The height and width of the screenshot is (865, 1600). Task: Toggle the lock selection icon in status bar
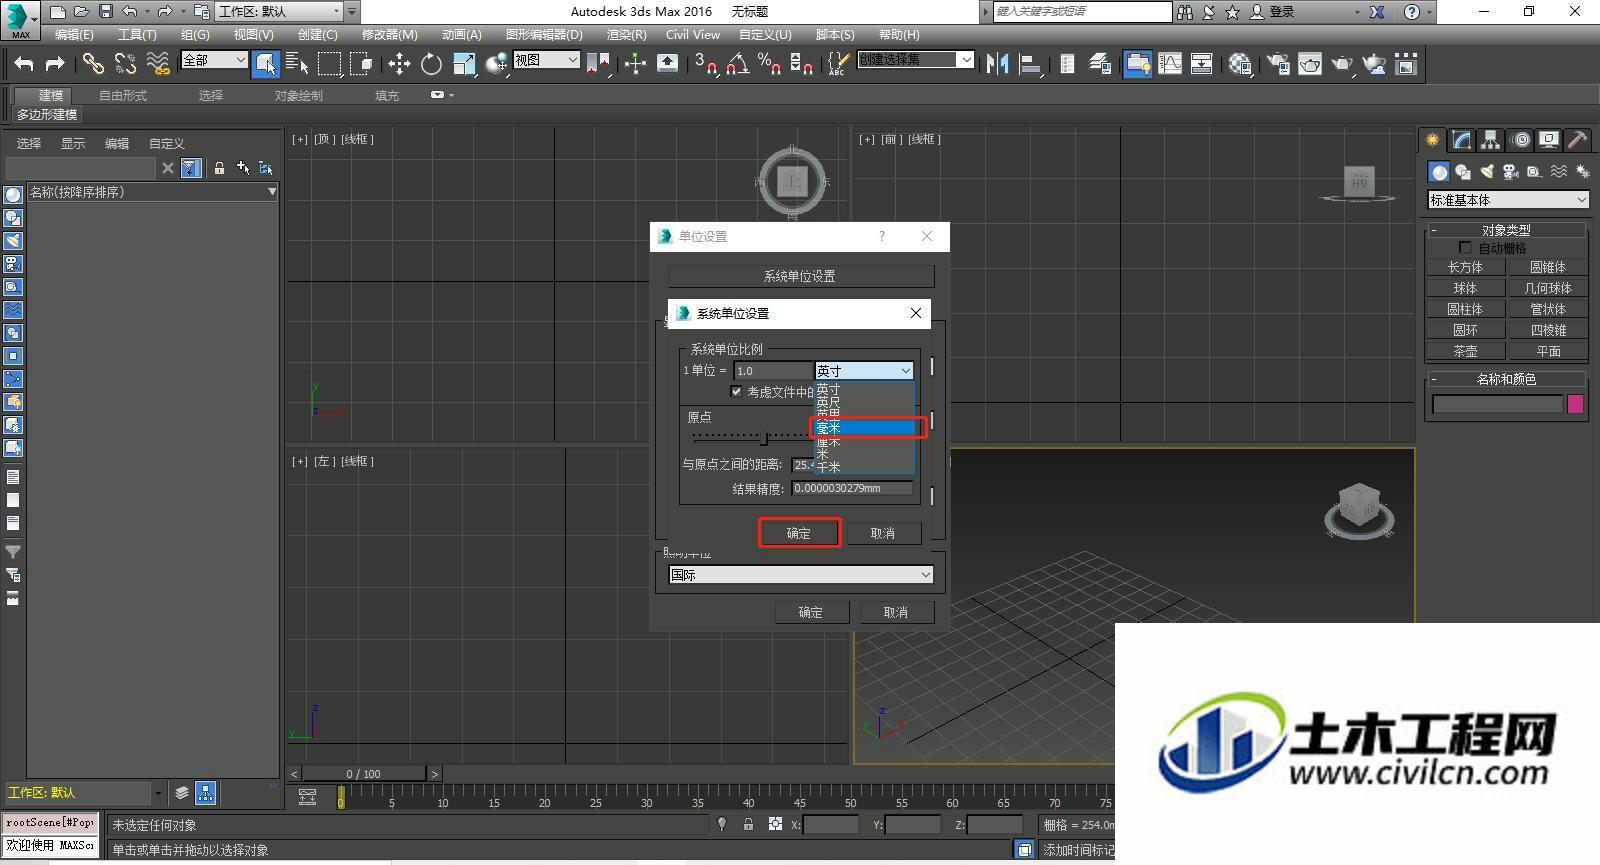(x=748, y=824)
